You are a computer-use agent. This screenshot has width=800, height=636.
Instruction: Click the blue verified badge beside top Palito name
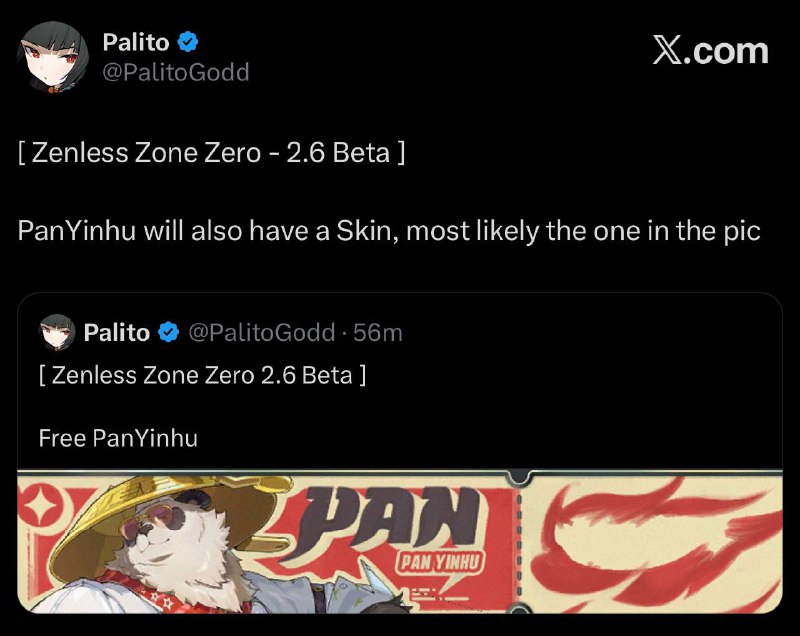click(x=188, y=42)
